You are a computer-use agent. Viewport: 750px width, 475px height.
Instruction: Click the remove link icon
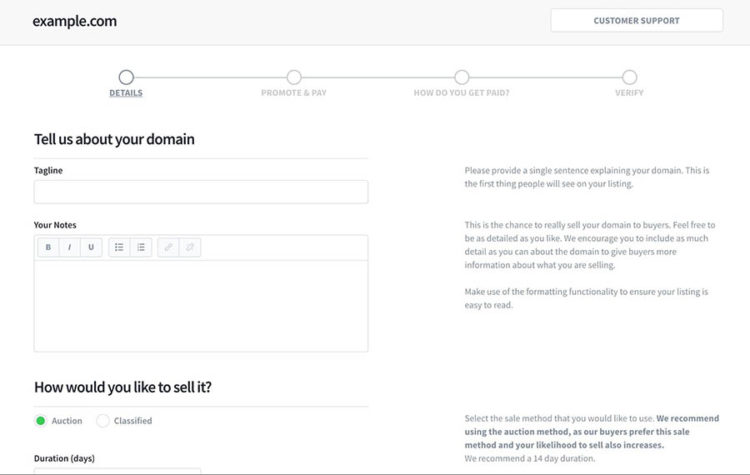[190, 247]
